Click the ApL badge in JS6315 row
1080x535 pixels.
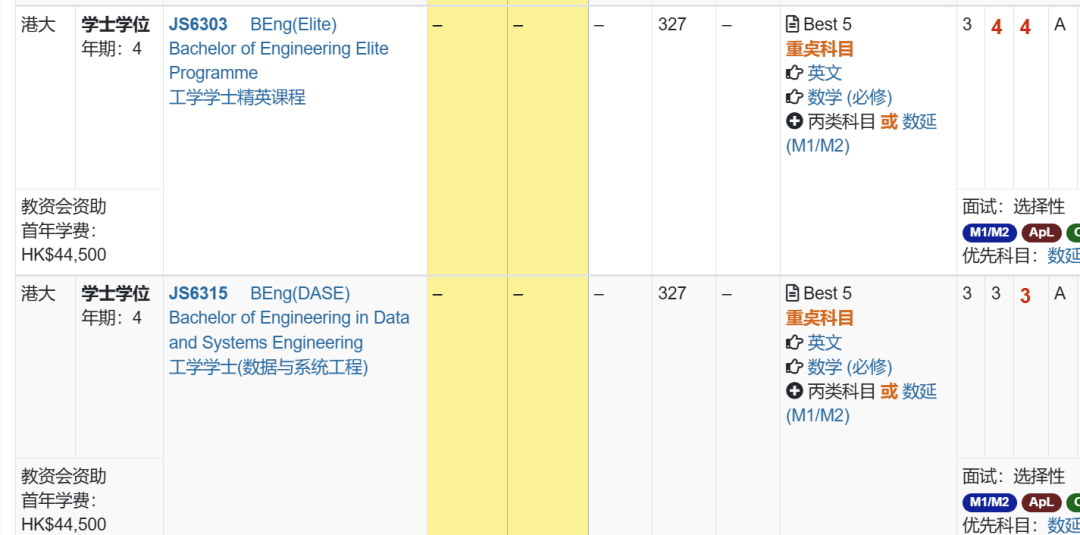point(1041,502)
